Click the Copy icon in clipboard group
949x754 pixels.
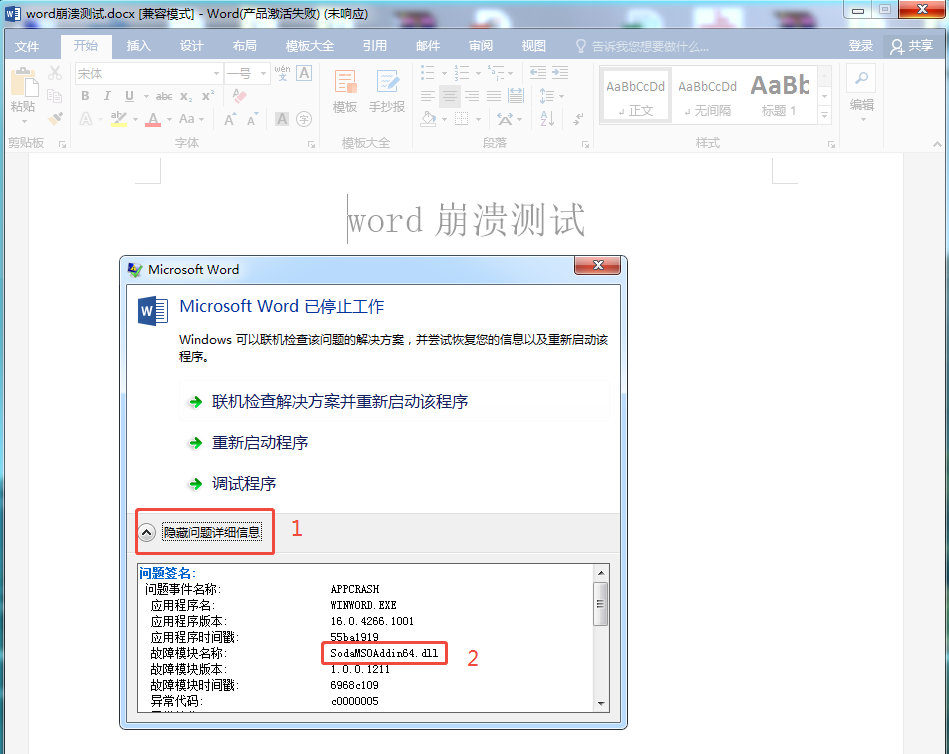[x=54, y=96]
